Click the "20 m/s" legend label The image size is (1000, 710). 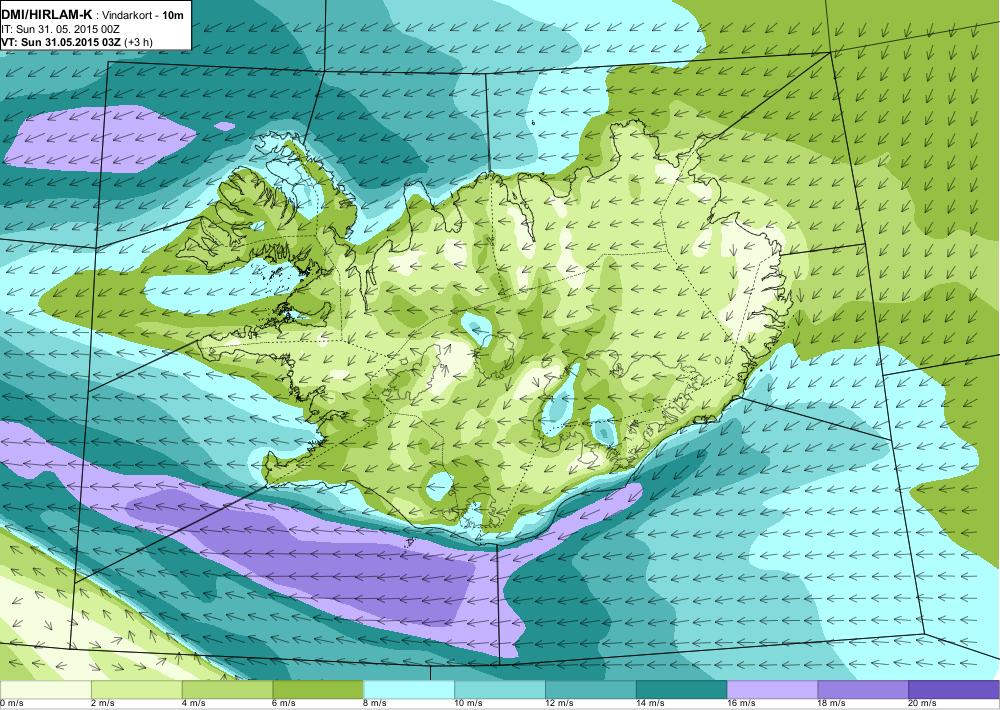click(x=923, y=704)
